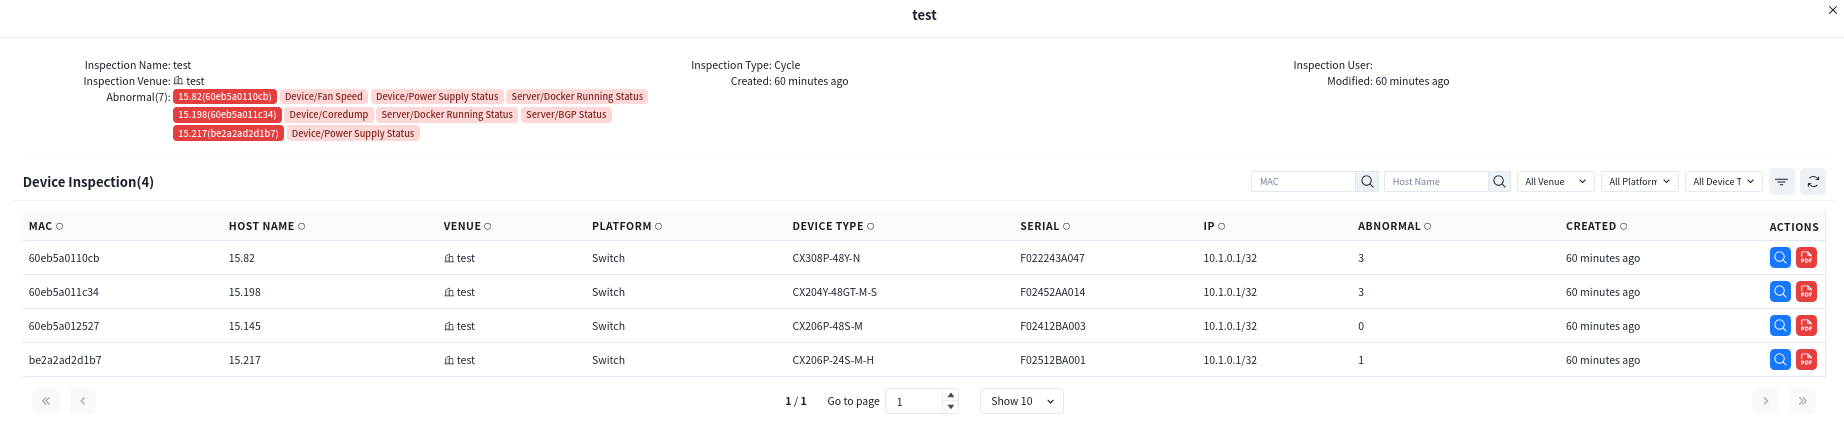Focus the MAC search input field
The width and height of the screenshot is (1844, 424).
(1304, 182)
